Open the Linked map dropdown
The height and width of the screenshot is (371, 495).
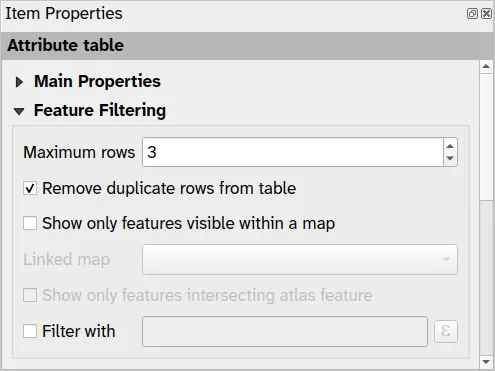300,260
